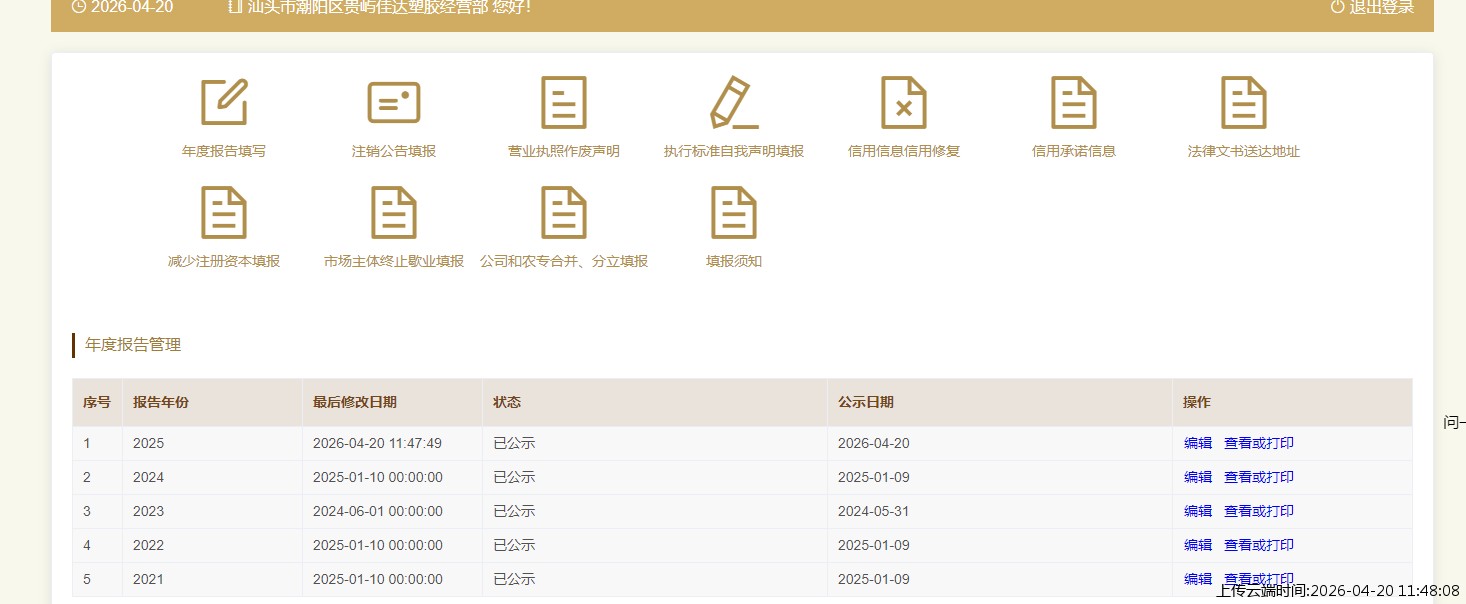Click the 信用承诺信息 icon
The width and height of the screenshot is (1466, 604).
[1074, 103]
